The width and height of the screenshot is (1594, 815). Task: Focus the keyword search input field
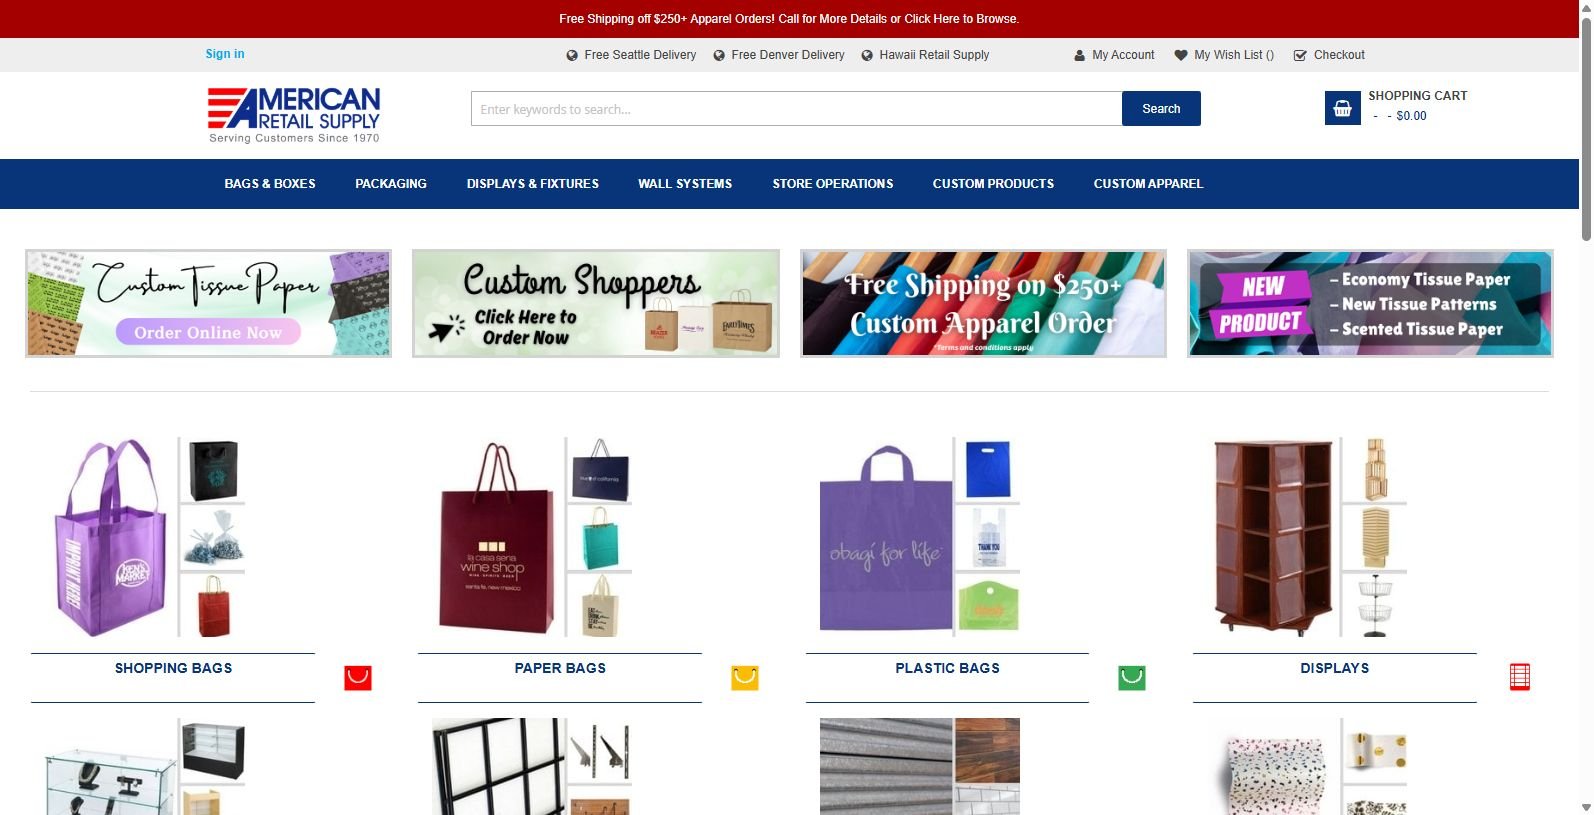coord(796,109)
